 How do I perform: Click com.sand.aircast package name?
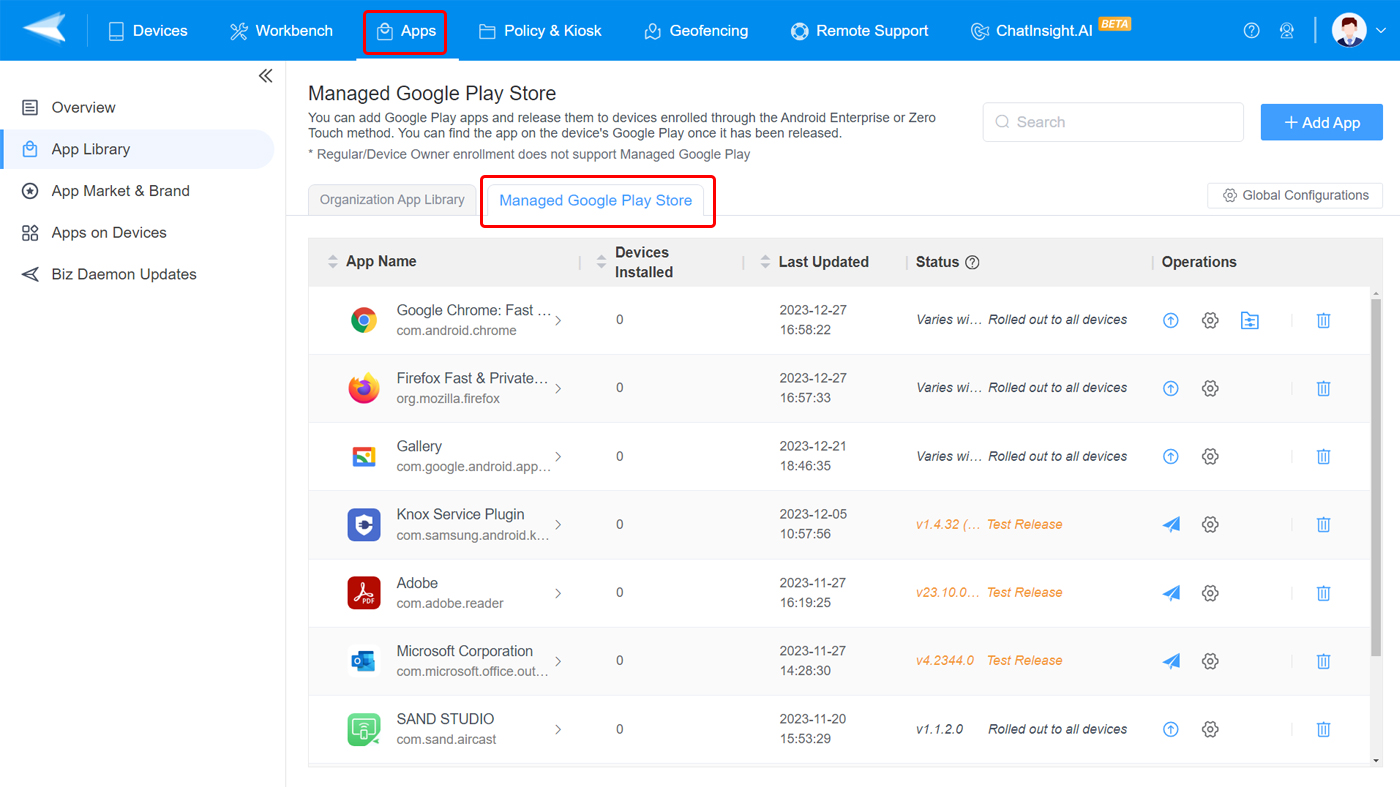(x=446, y=740)
